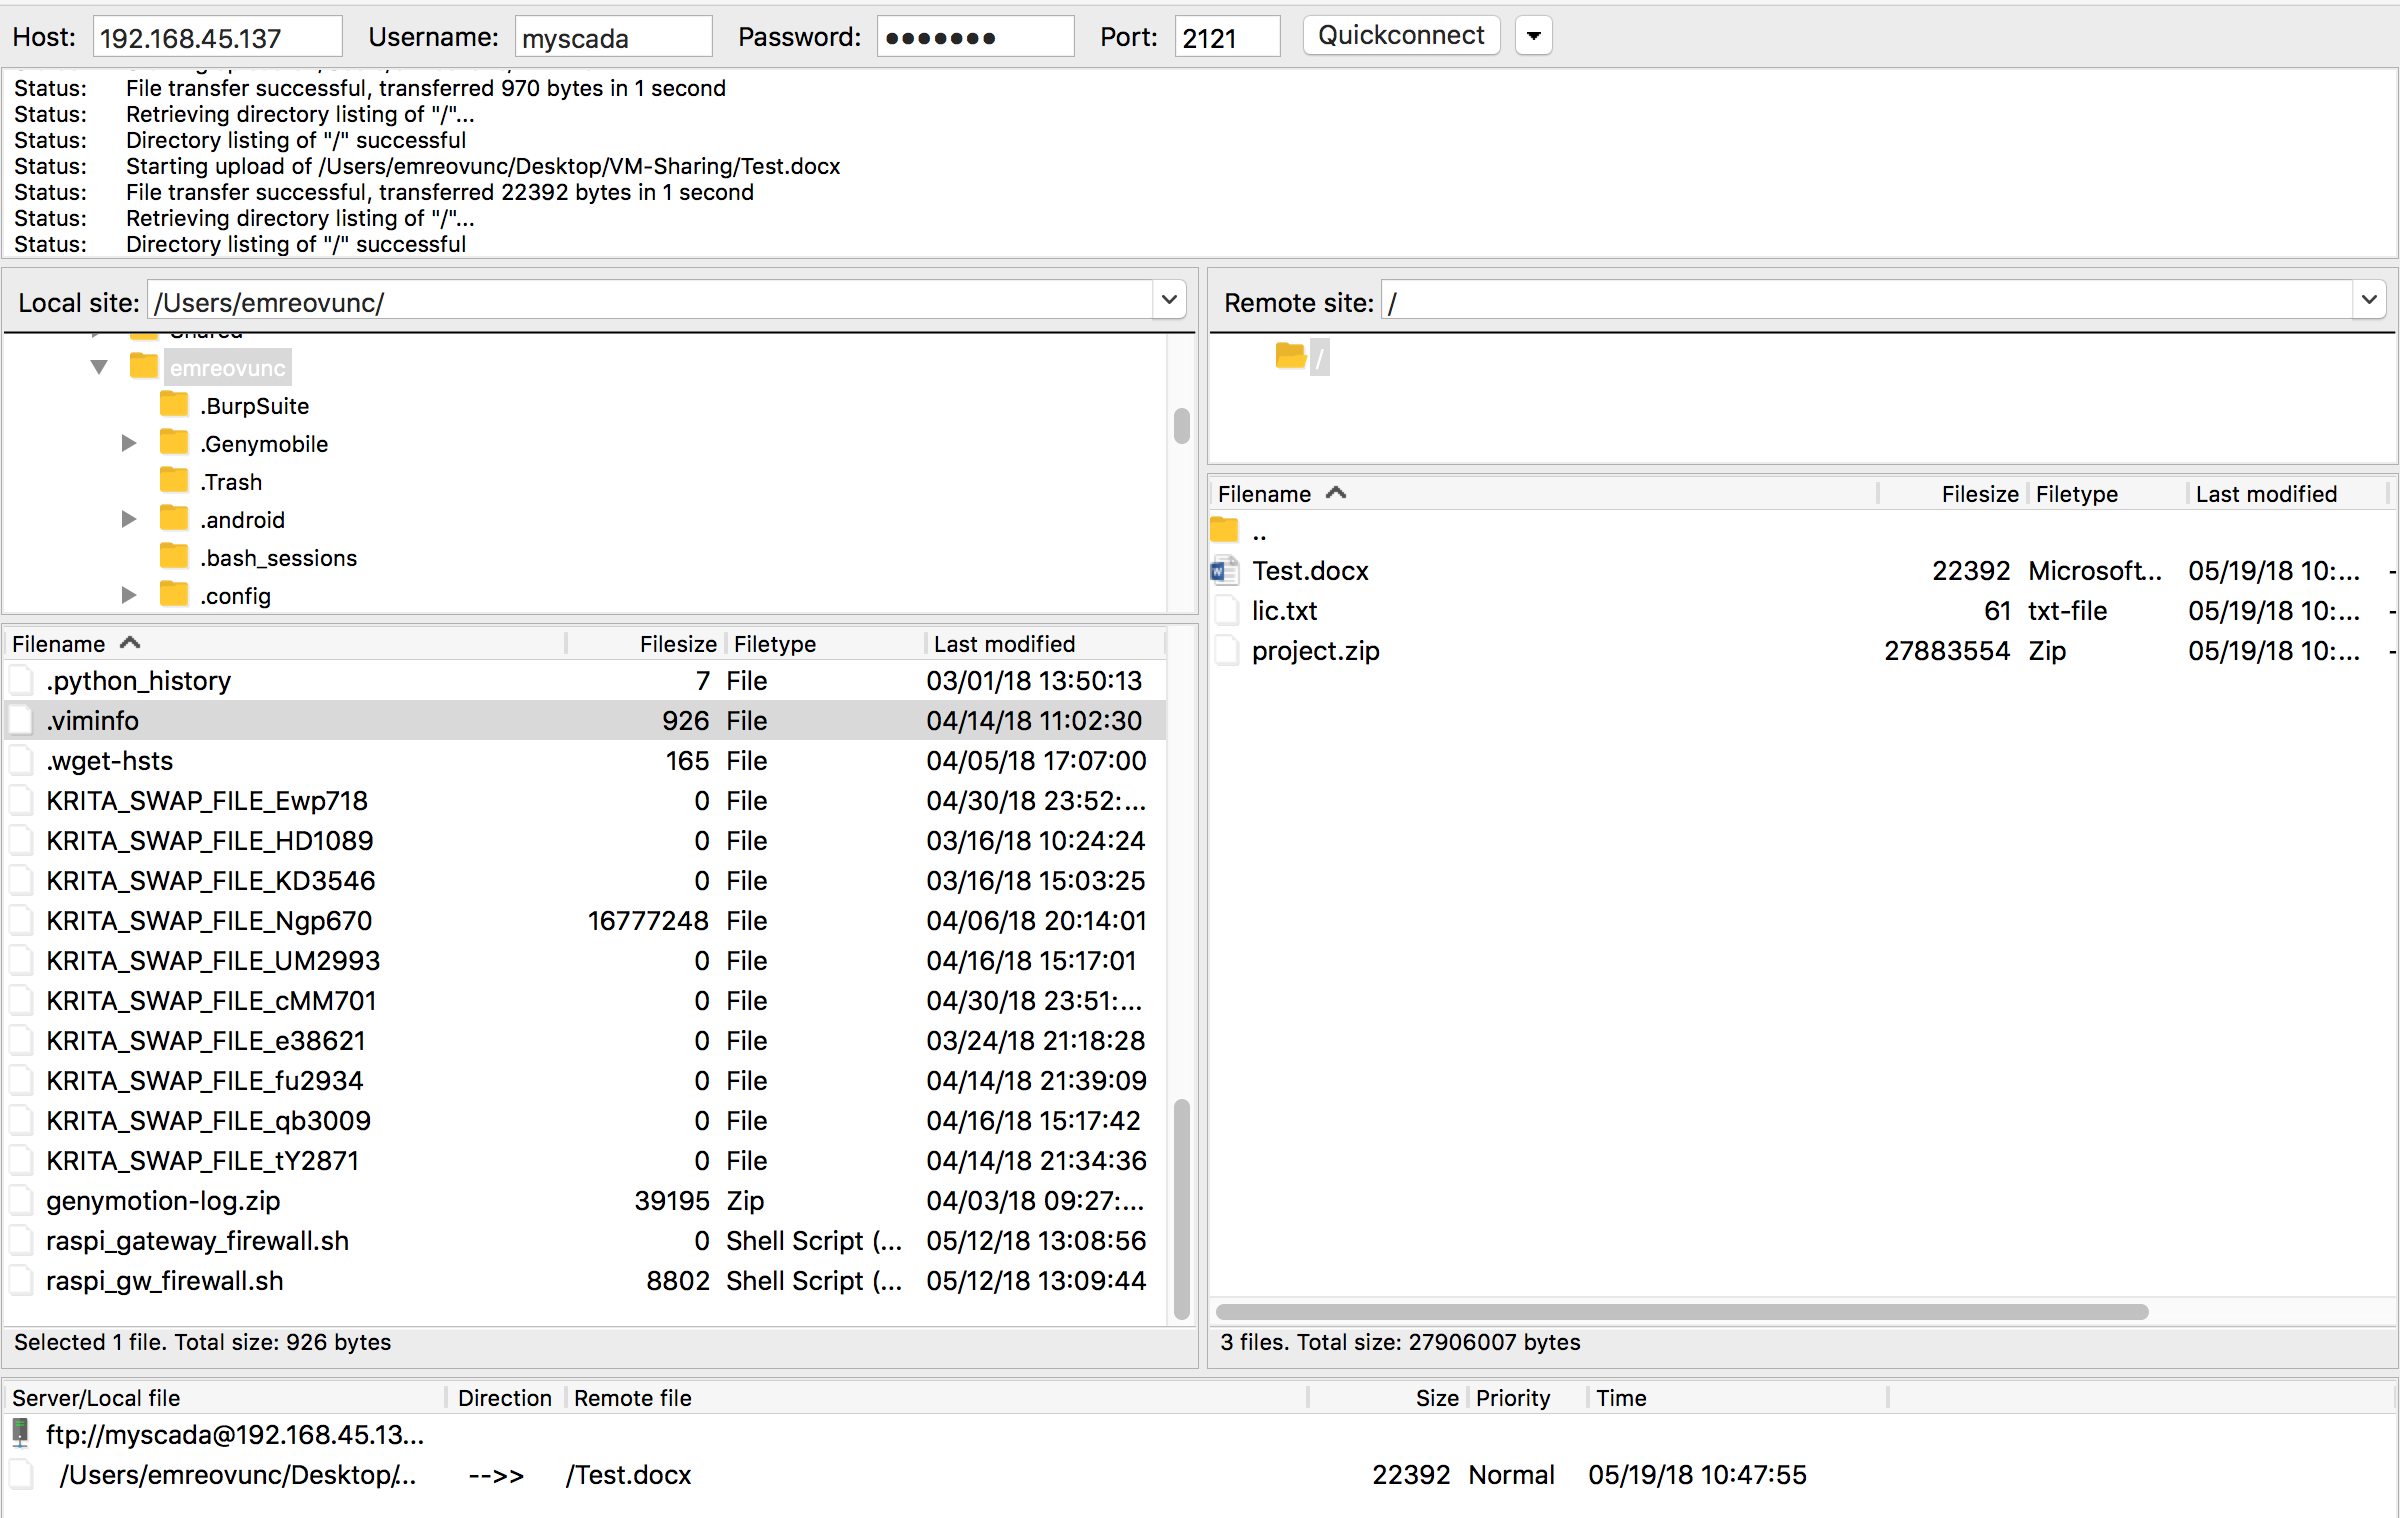The image size is (2400, 1518).
Task: Click the emreovunc folder icon in the tree
Action: pyautogui.click(x=144, y=367)
